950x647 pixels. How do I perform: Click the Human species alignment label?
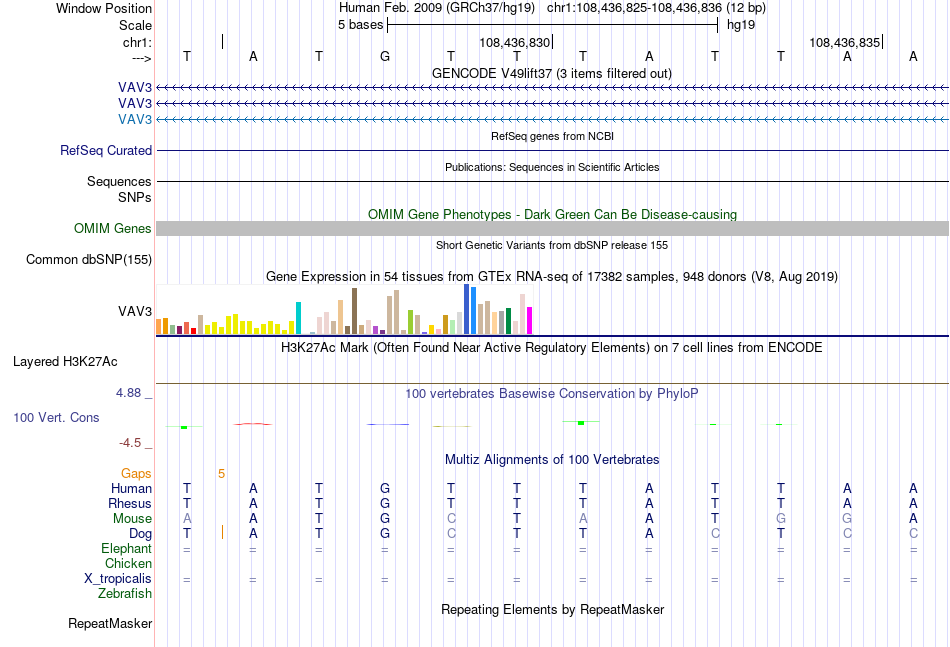[131, 488]
